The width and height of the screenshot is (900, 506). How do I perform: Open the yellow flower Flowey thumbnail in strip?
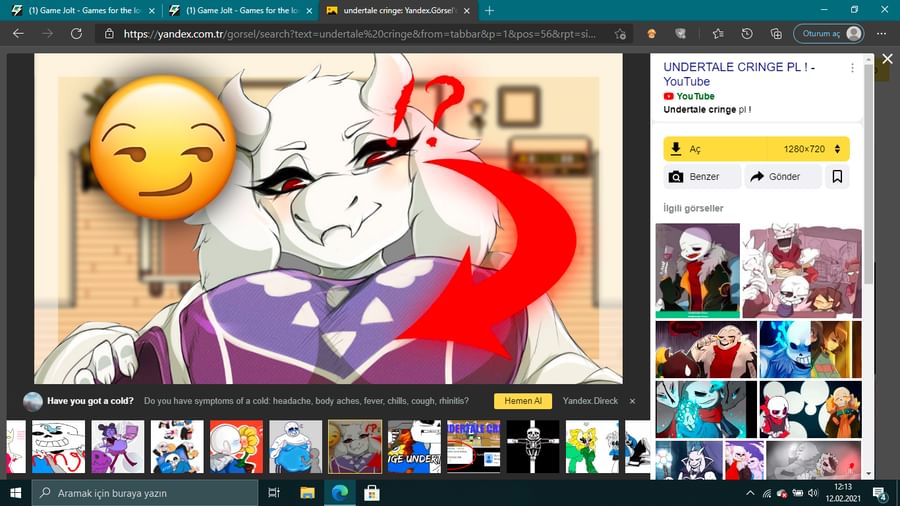point(592,446)
